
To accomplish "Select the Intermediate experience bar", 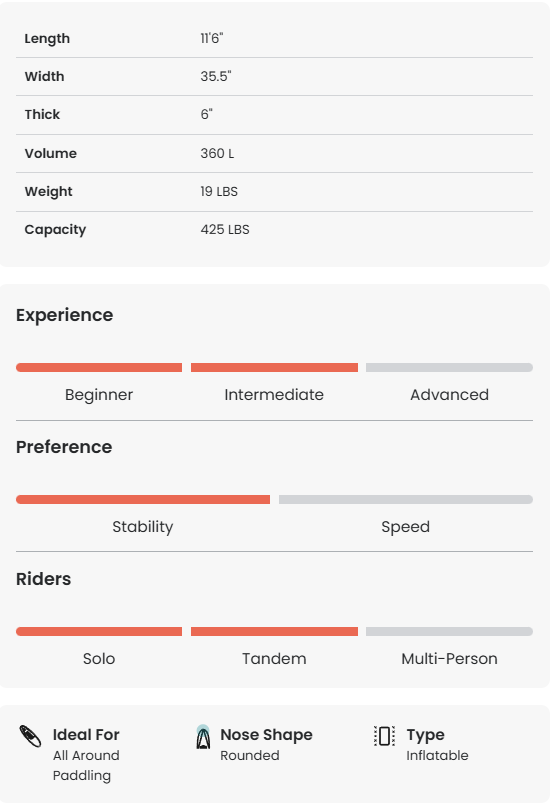I will click(x=274, y=368).
